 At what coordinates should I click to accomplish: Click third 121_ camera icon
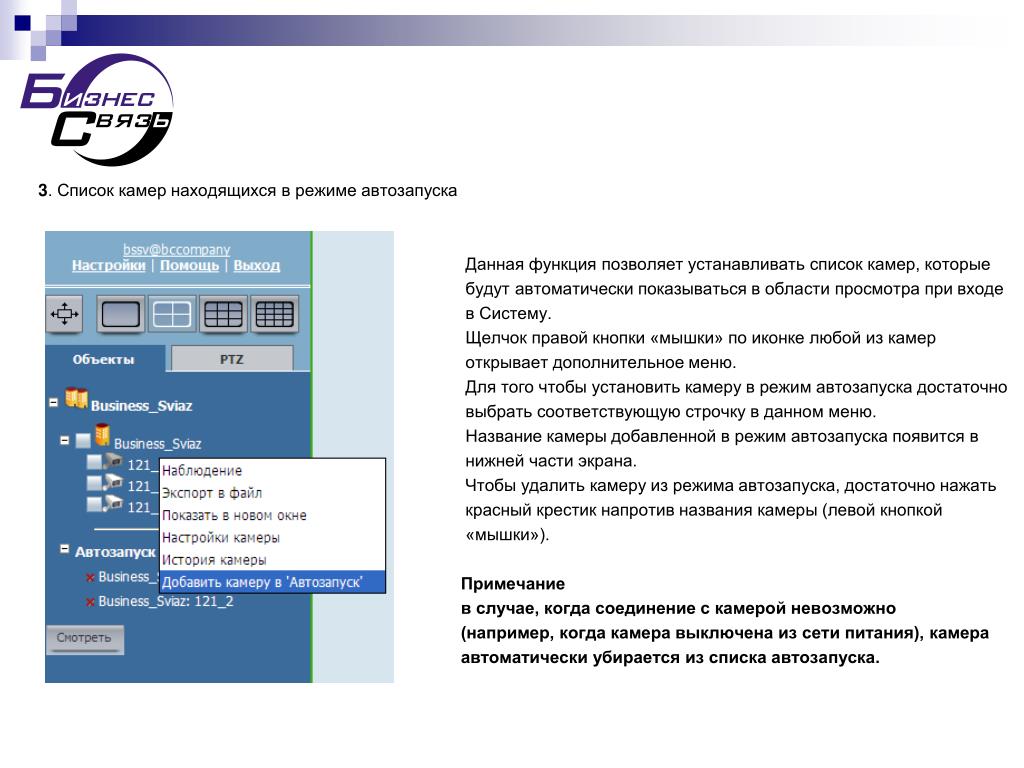[114, 504]
